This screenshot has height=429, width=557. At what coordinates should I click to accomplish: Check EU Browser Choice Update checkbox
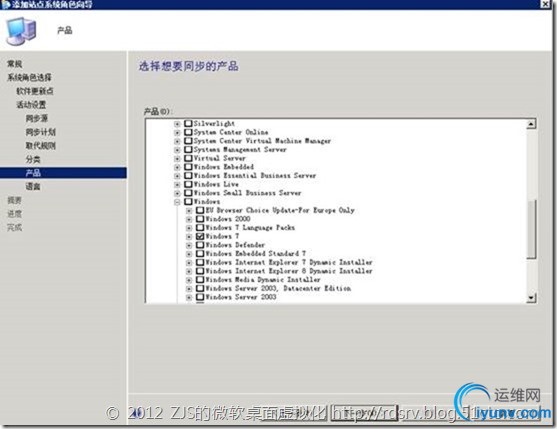pos(200,210)
